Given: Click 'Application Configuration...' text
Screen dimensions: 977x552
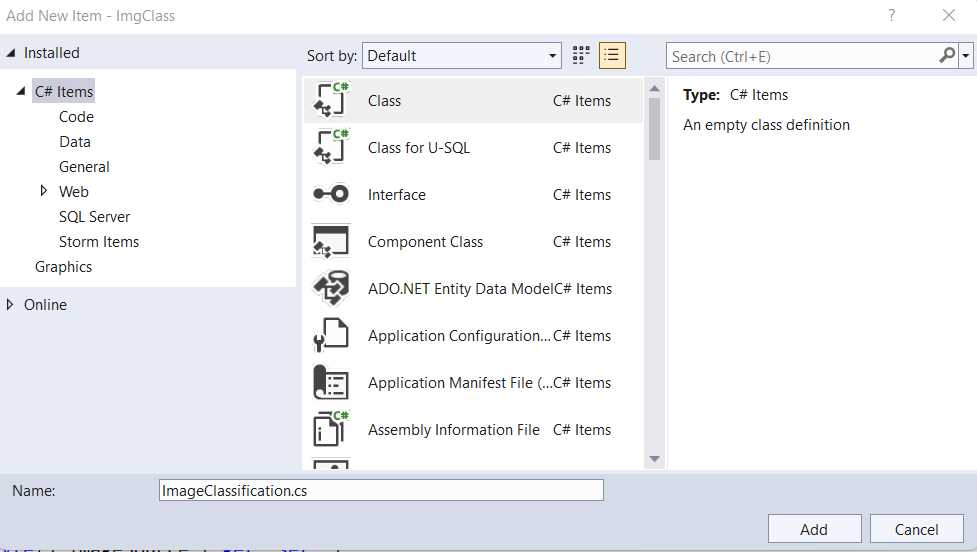Looking at the screenshot, I should click(x=459, y=336).
